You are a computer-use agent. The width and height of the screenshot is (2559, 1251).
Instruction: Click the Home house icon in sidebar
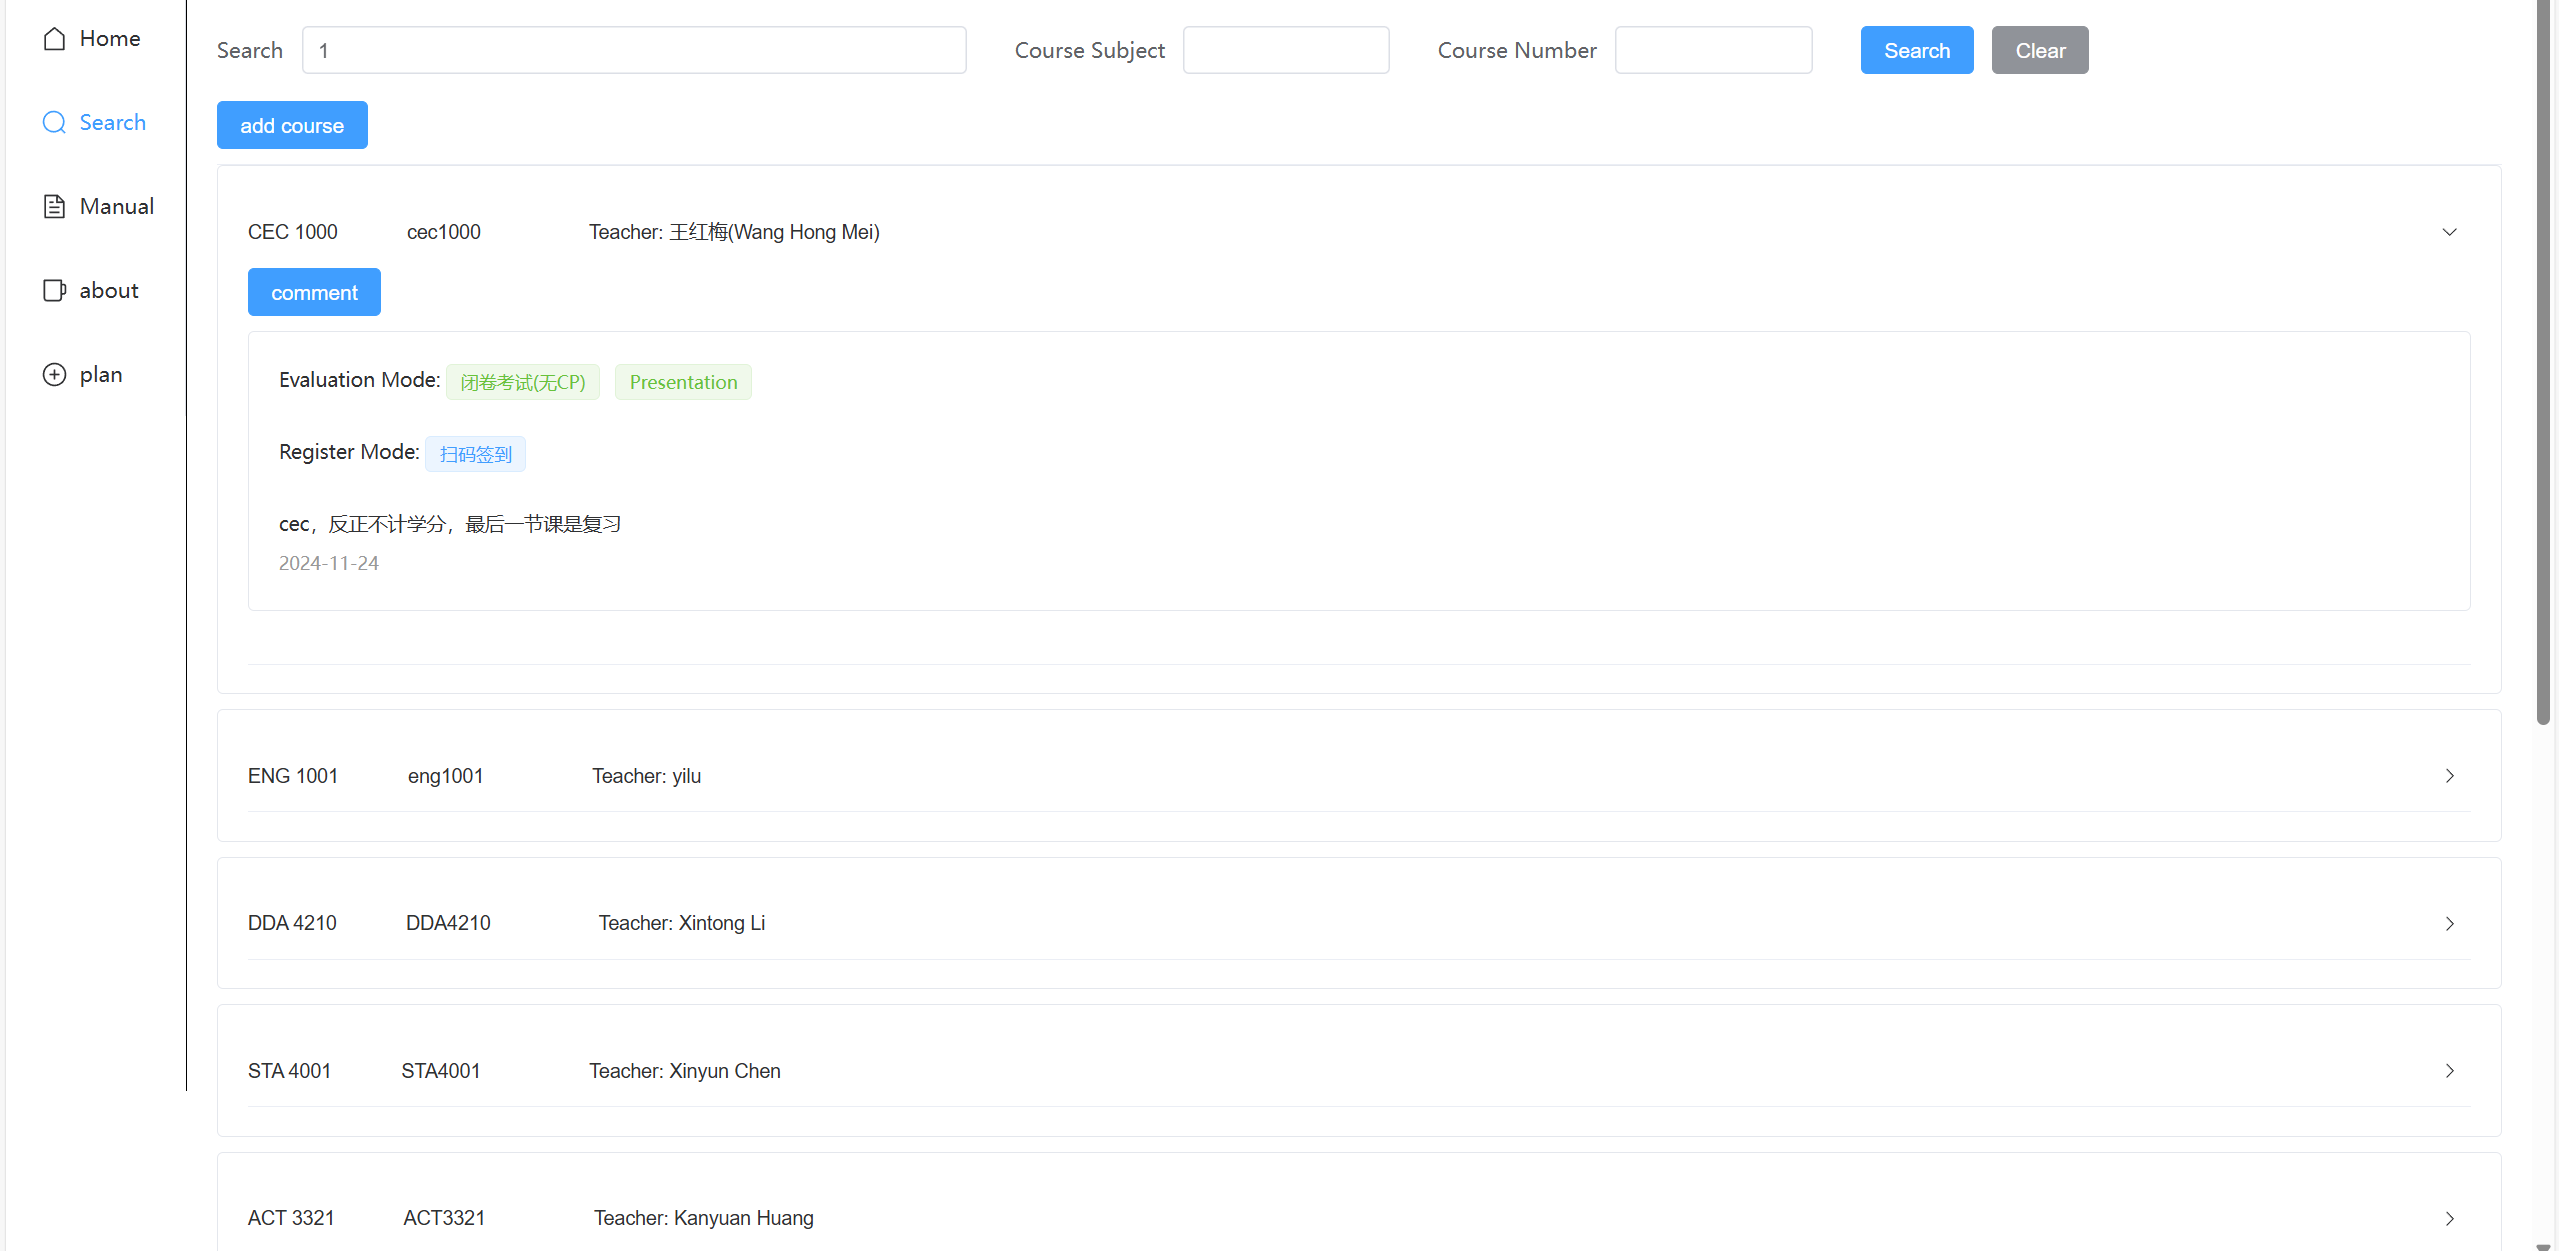55,39
